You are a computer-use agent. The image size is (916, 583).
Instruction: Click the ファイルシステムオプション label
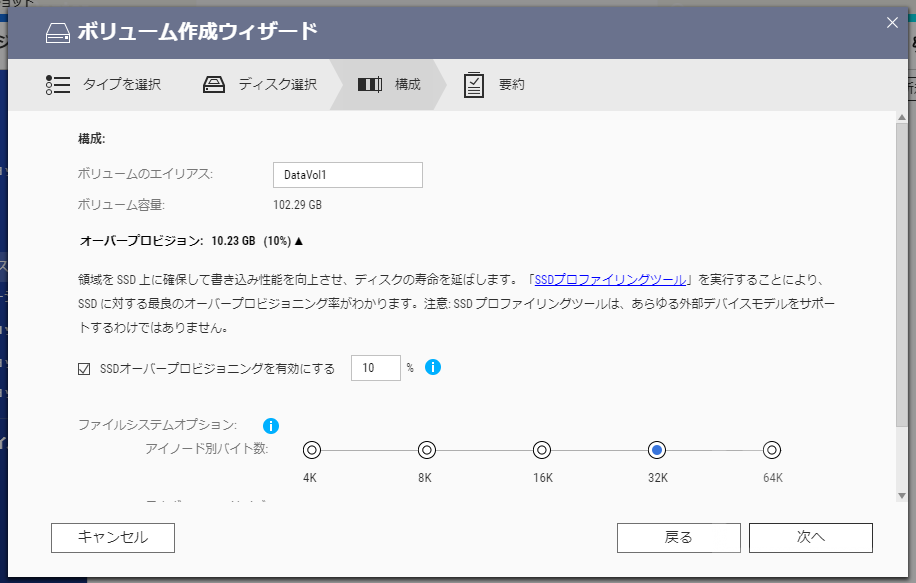158,425
